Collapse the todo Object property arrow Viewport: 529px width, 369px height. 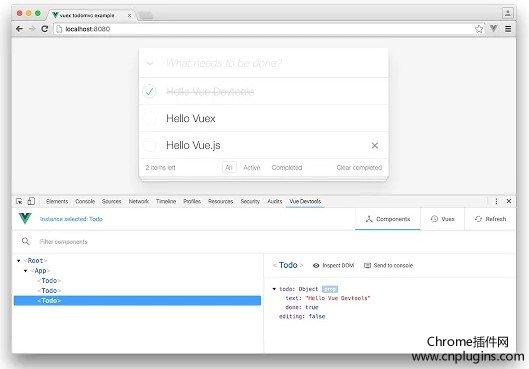[x=274, y=289]
